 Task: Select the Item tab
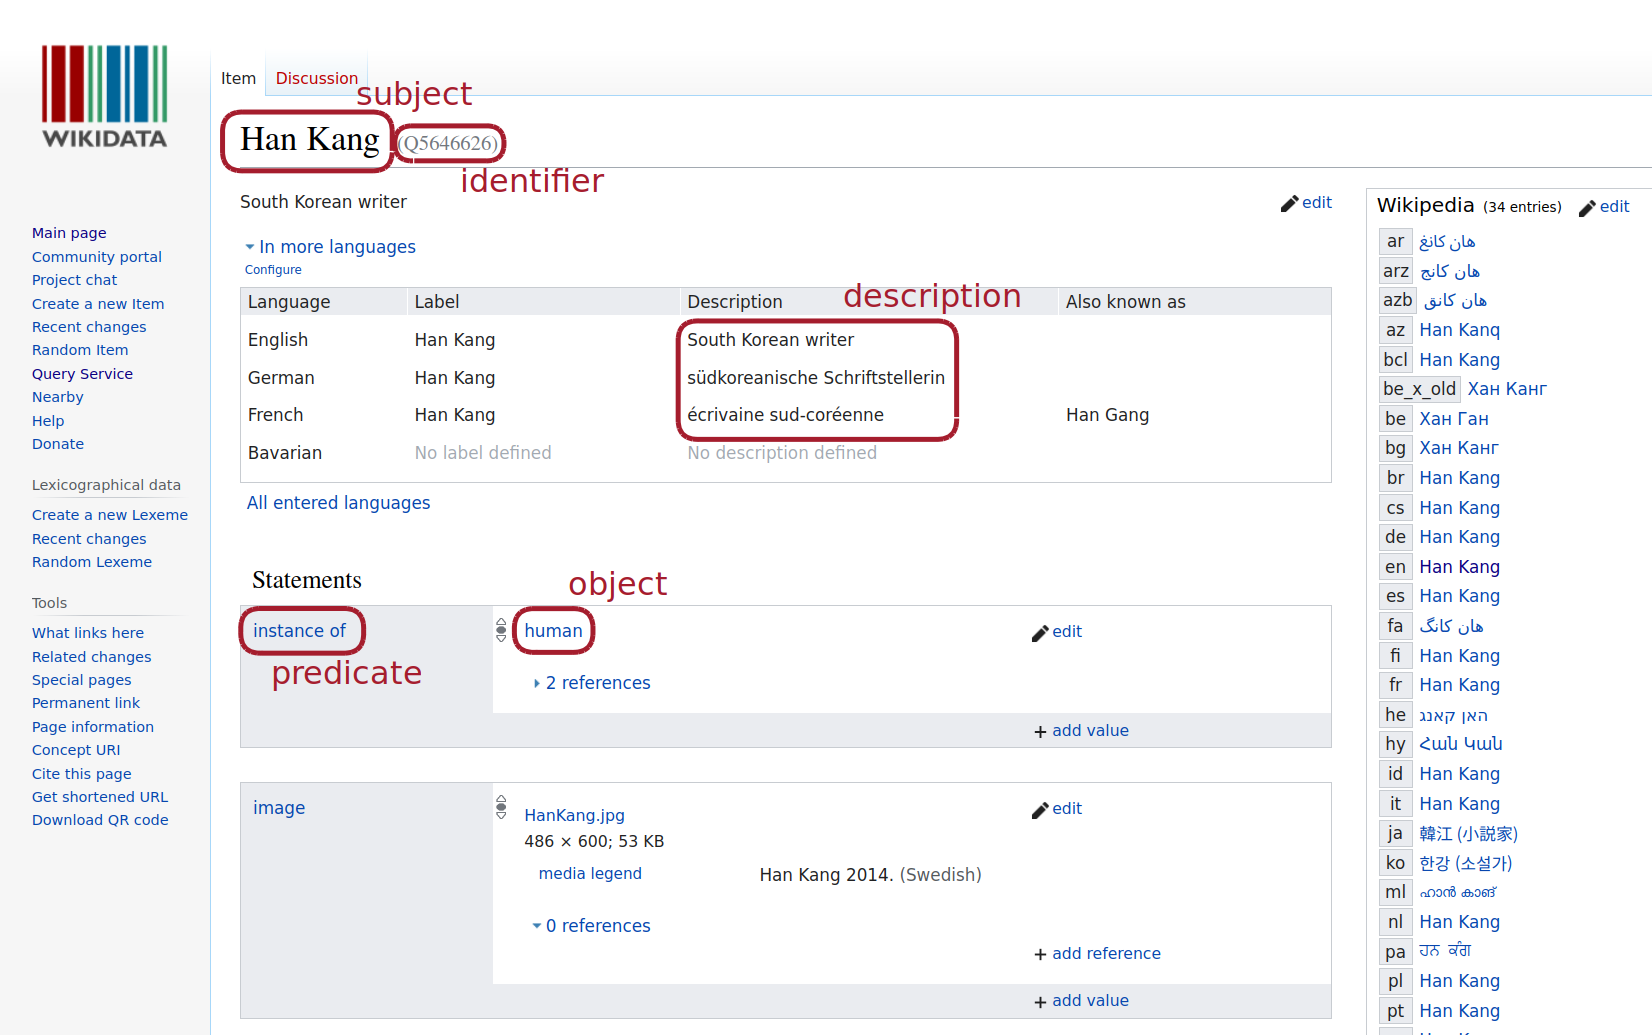click(x=238, y=78)
